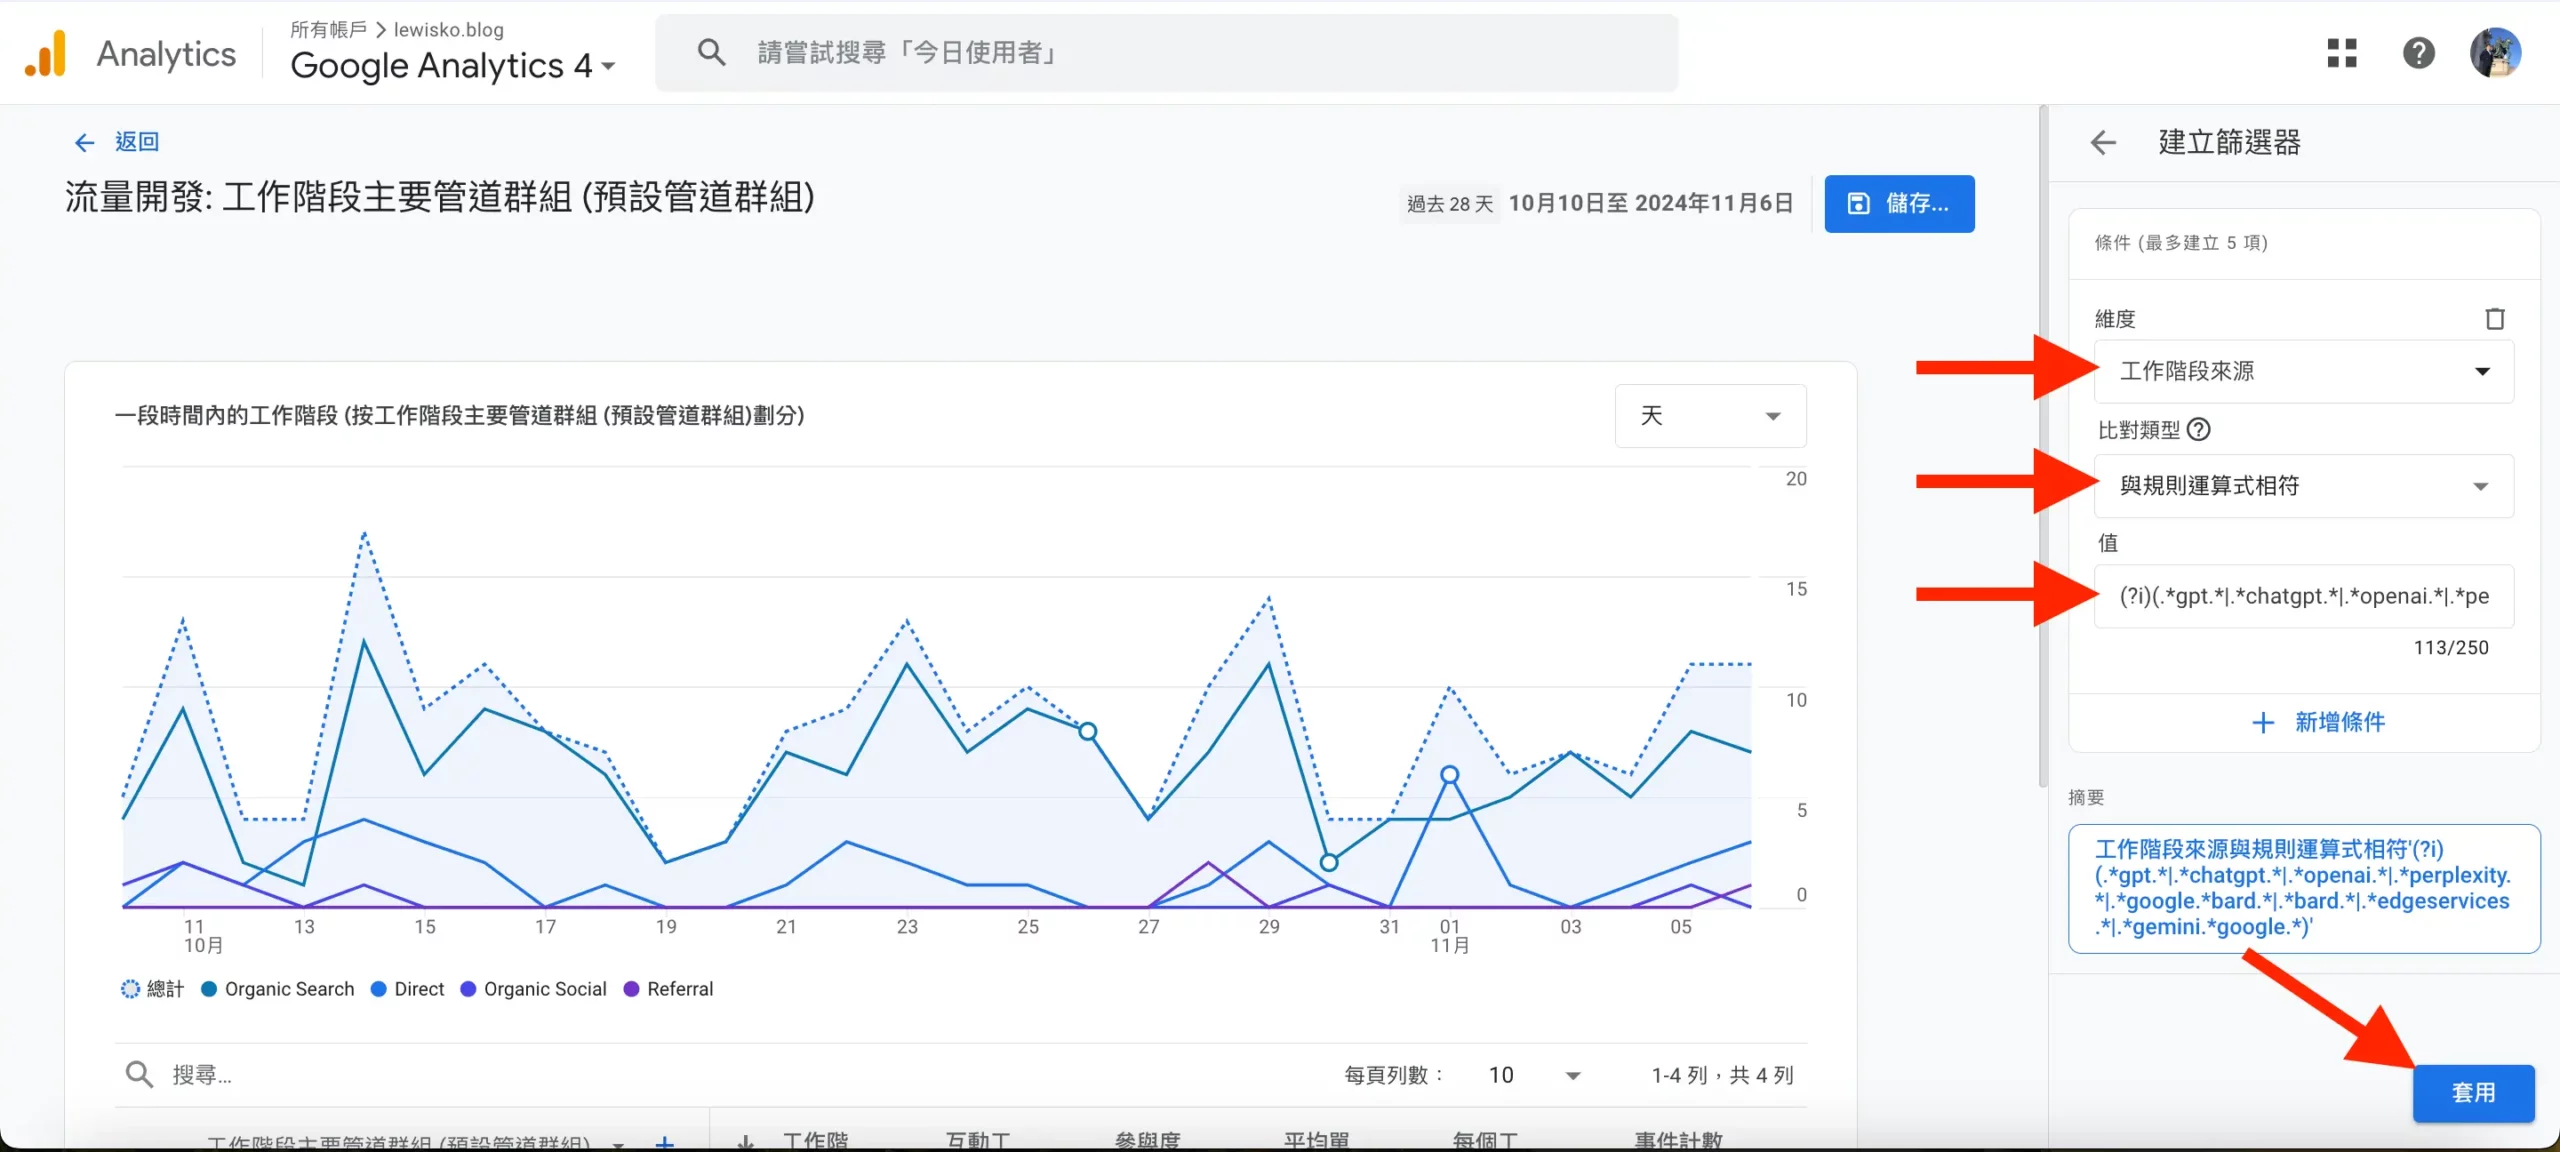Click the magnifier icon in table search
The image size is (2560, 1152).
(138, 1075)
